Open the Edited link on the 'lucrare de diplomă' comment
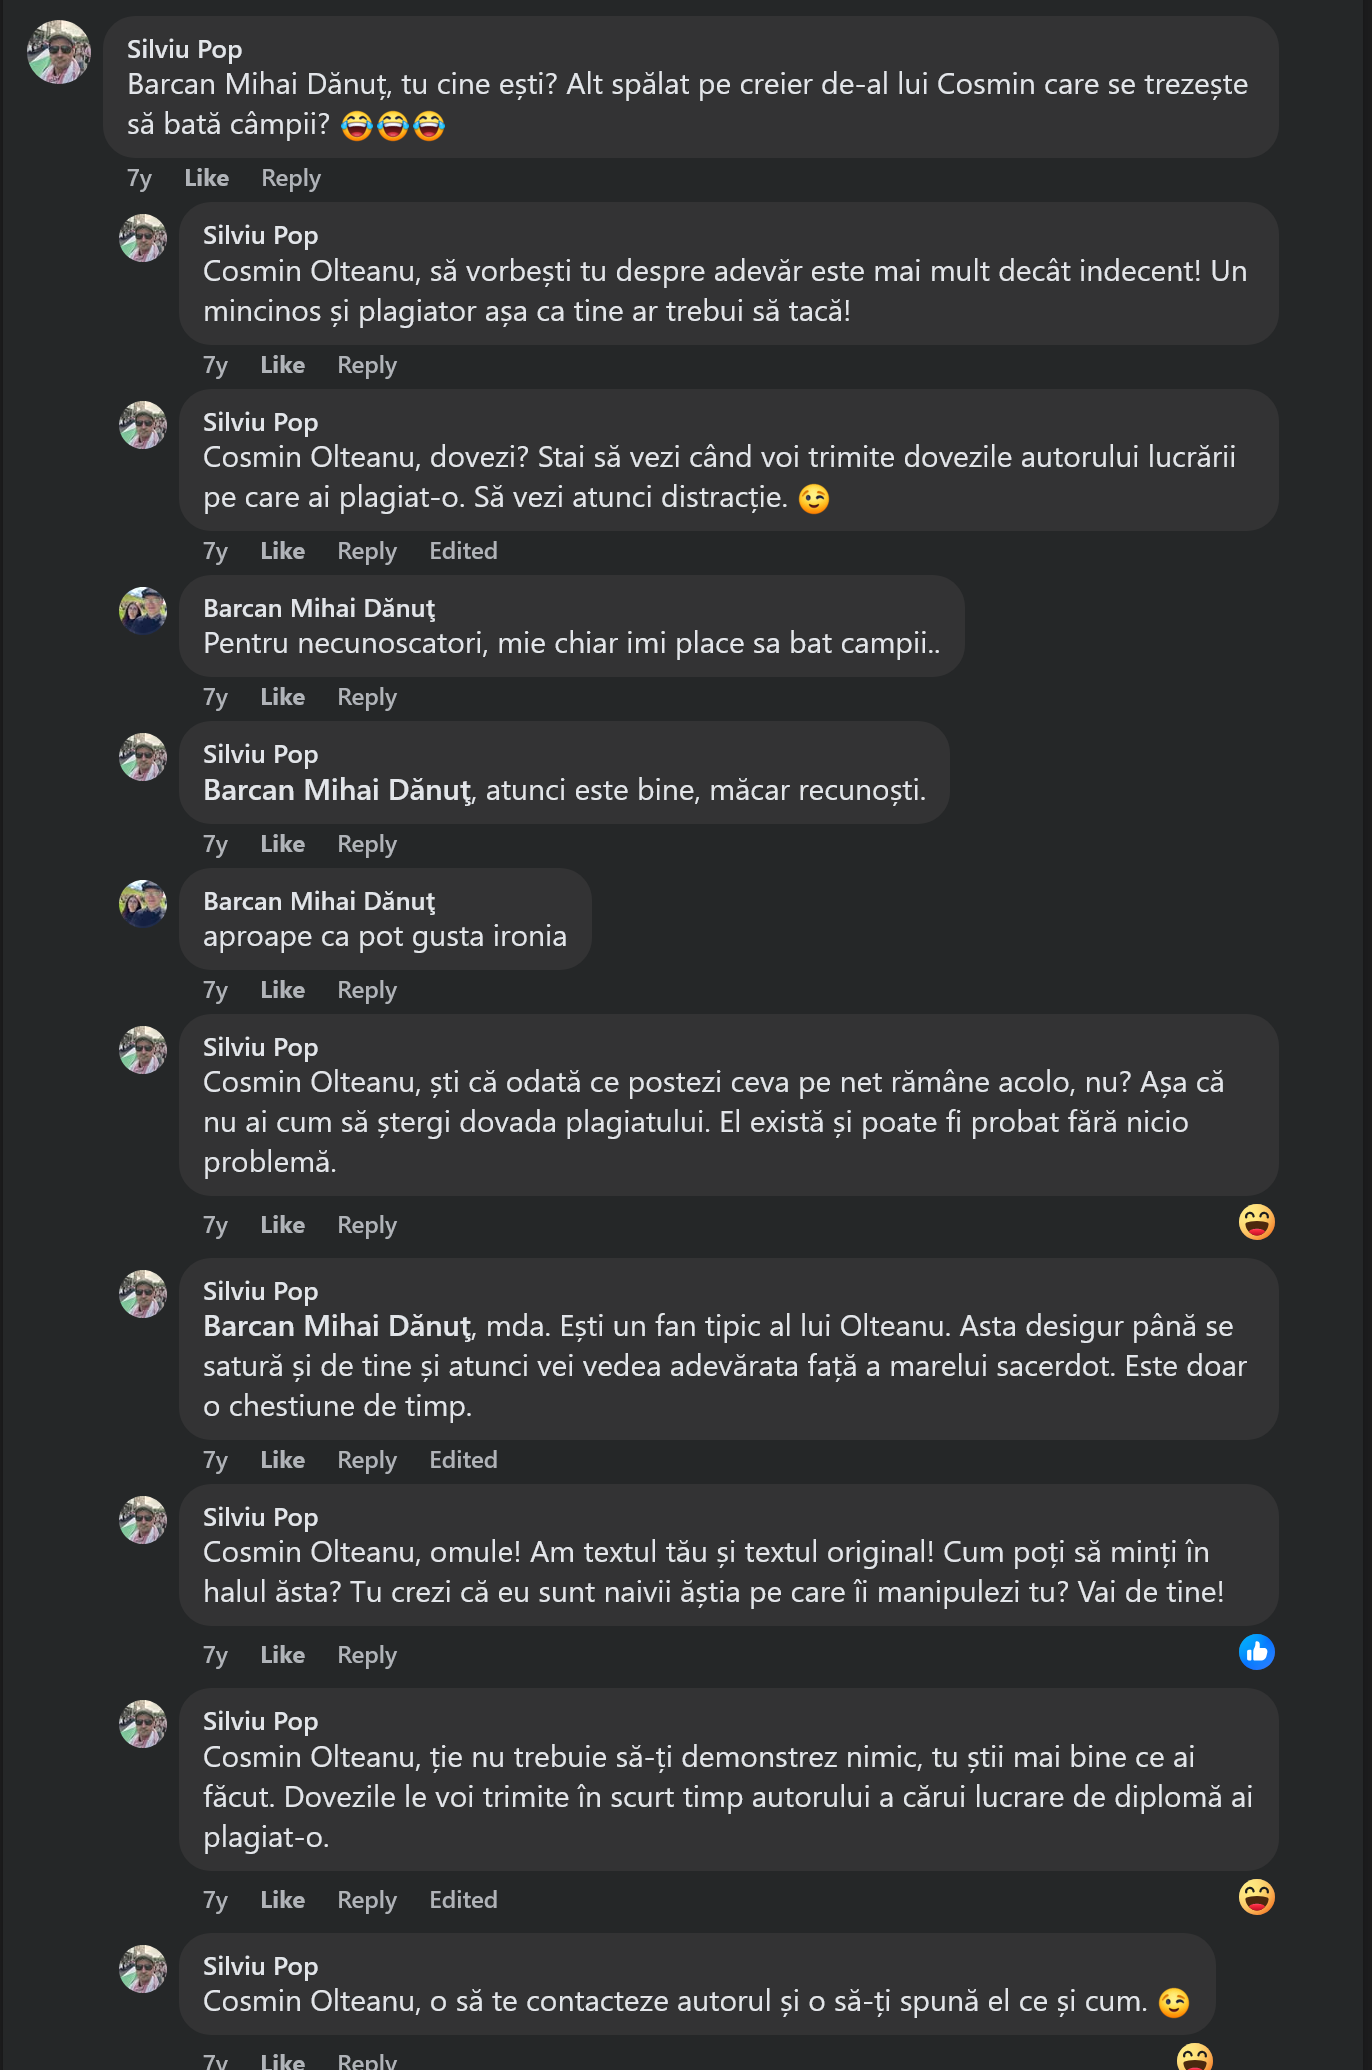Screen dimensions: 1372x2070 (x=463, y=1900)
